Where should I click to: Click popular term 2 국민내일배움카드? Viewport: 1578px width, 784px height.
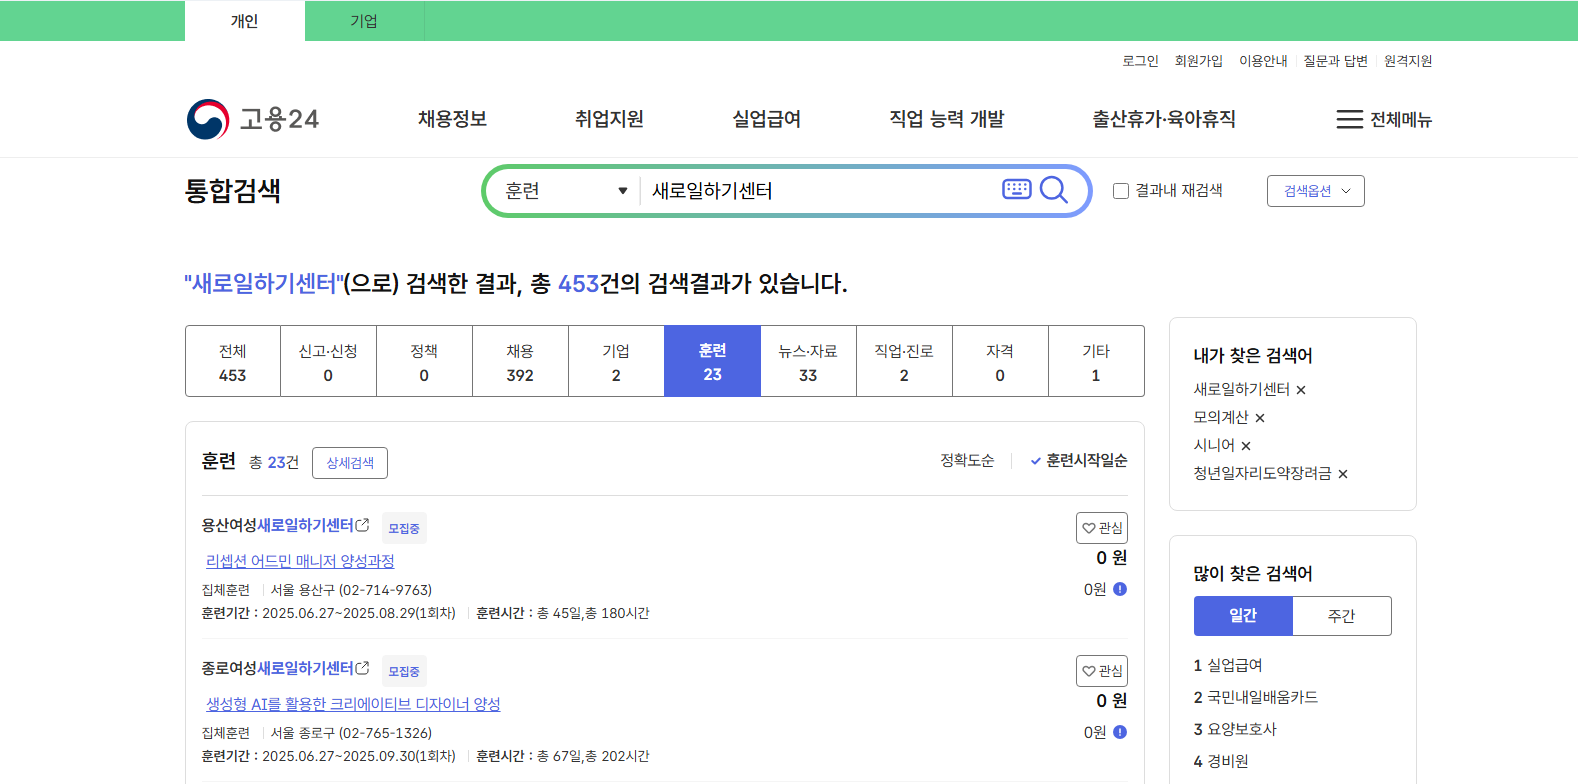pyautogui.click(x=1256, y=697)
